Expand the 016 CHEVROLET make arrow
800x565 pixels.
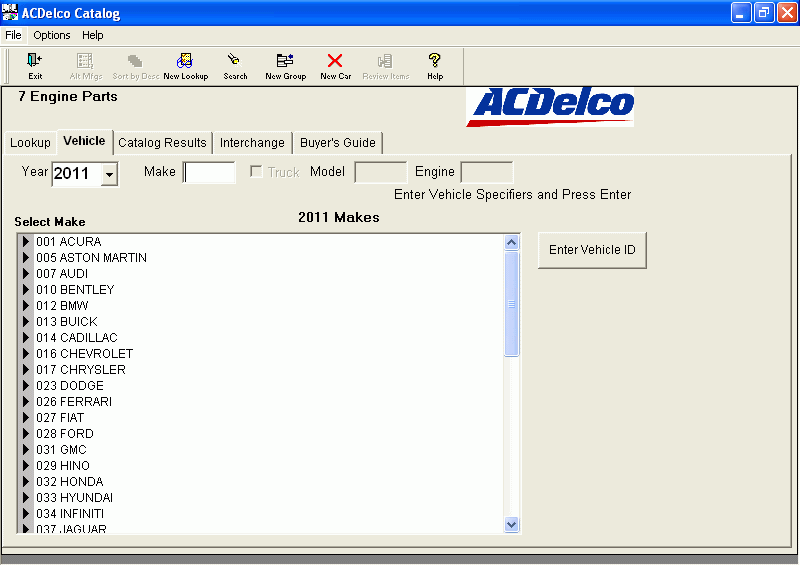pyautogui.click(x=26, y=354)
